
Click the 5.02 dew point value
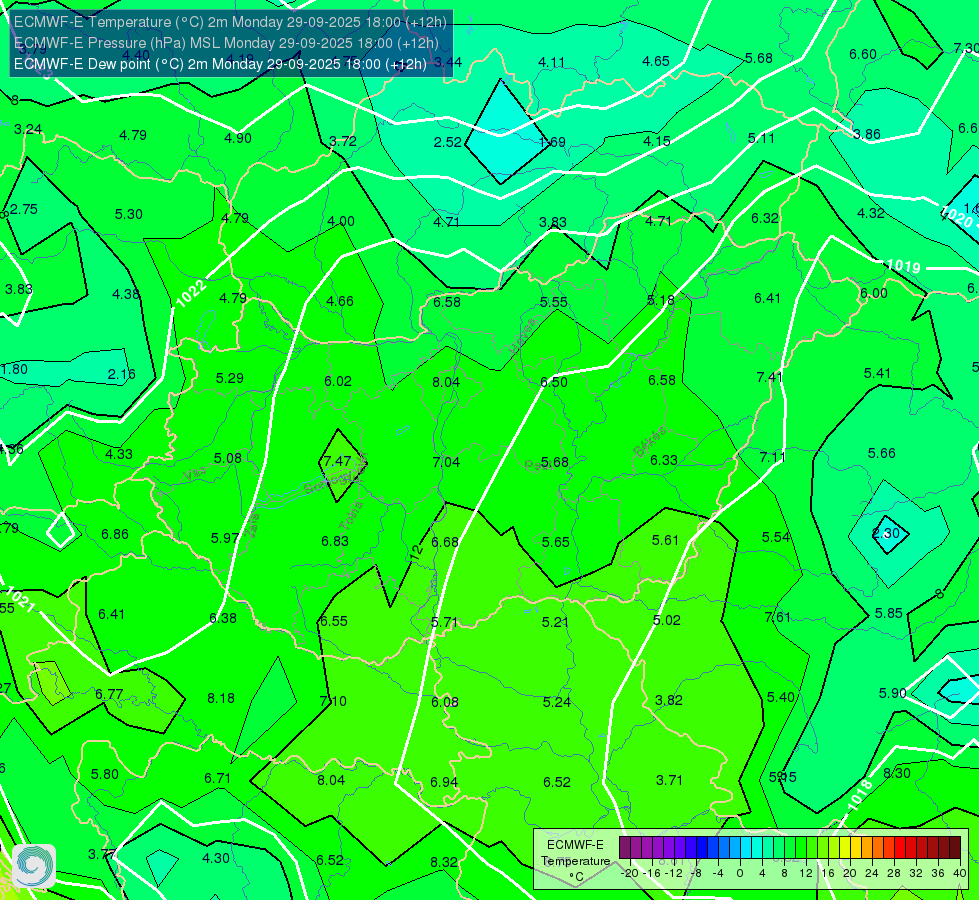[x=666, y=620]
